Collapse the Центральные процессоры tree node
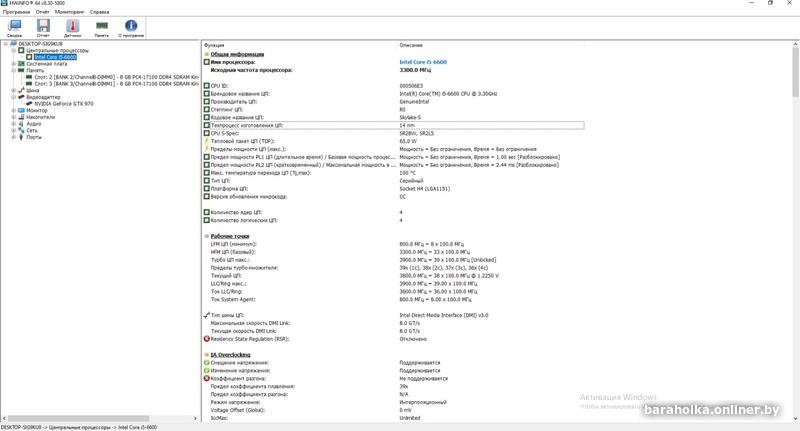The height and width of the screenshot is (431, 800). (x=14, y=50)
